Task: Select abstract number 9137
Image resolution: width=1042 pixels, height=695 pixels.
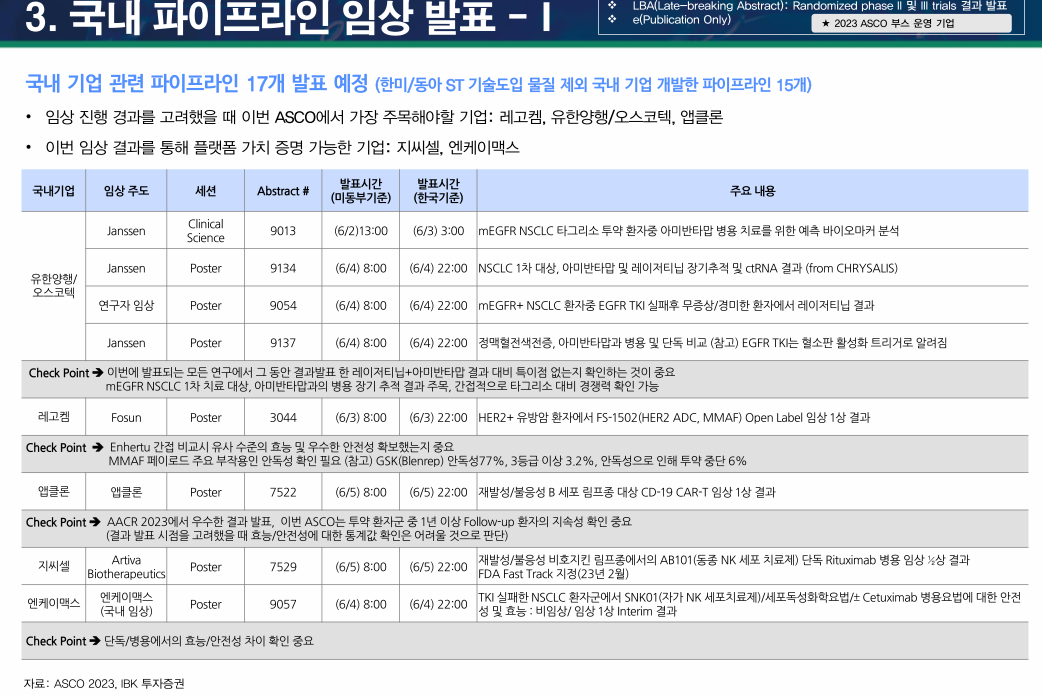Action: (x=283, y=342)
